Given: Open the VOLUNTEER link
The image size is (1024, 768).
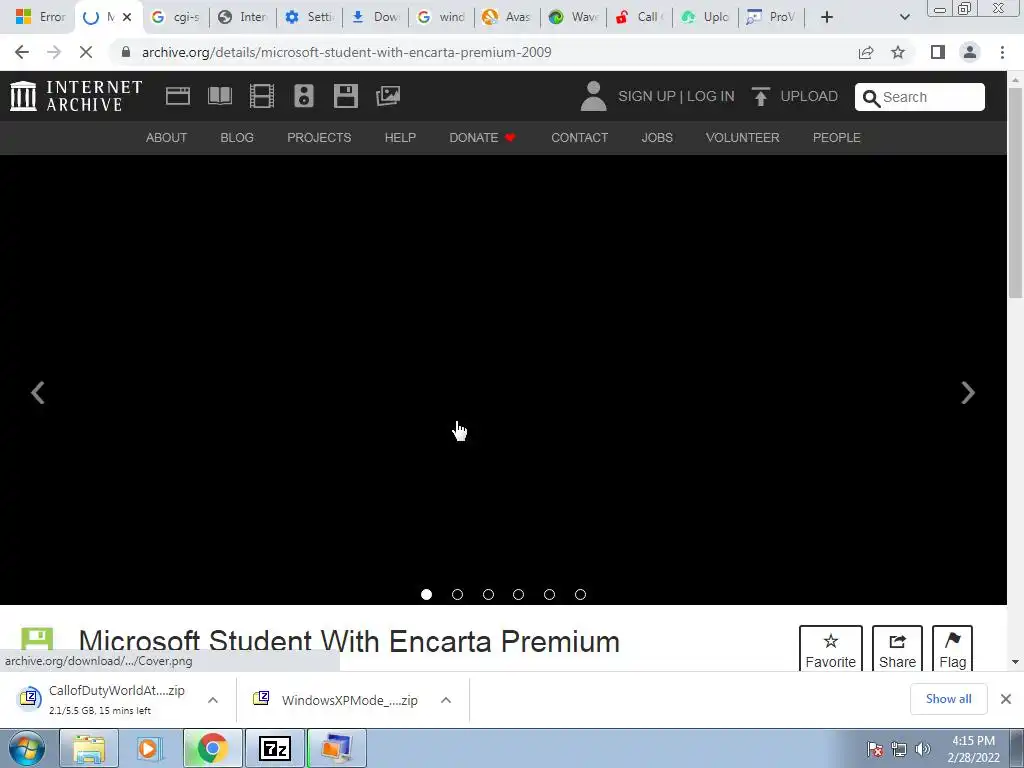Looking at the screenshot, I should pos(743,138).
